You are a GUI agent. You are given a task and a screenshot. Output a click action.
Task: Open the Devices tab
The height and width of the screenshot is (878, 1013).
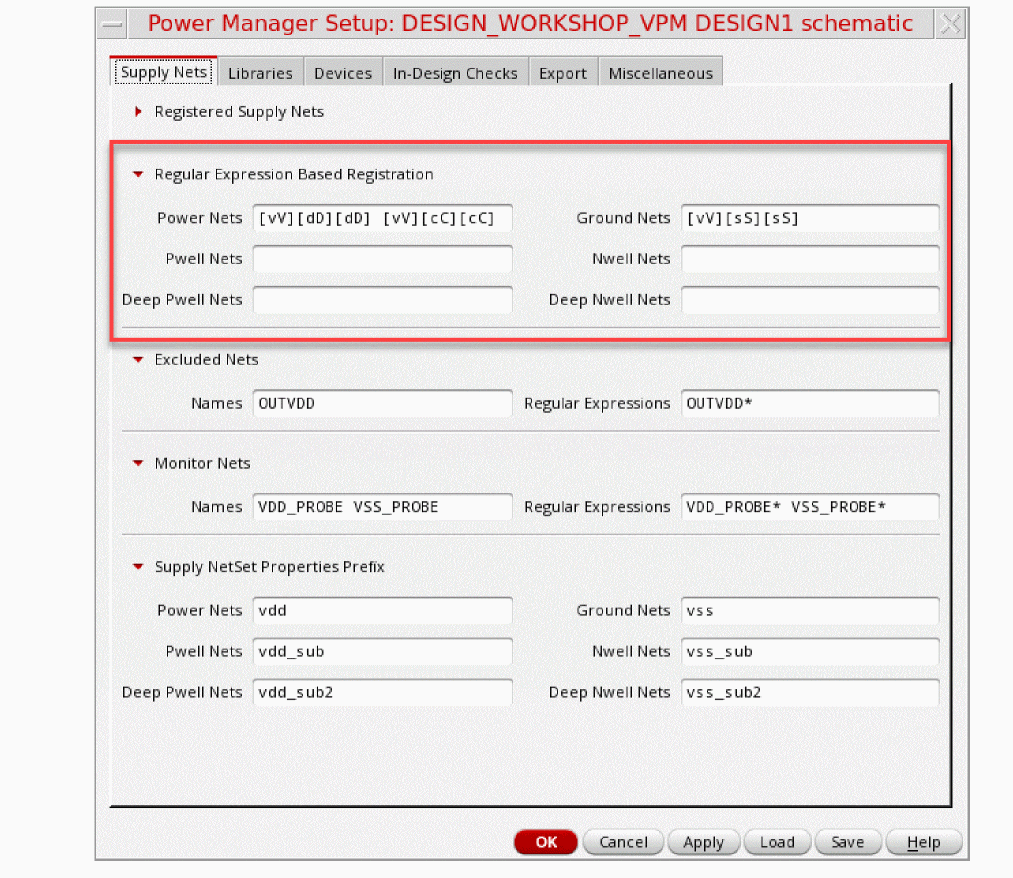[343, 73]
